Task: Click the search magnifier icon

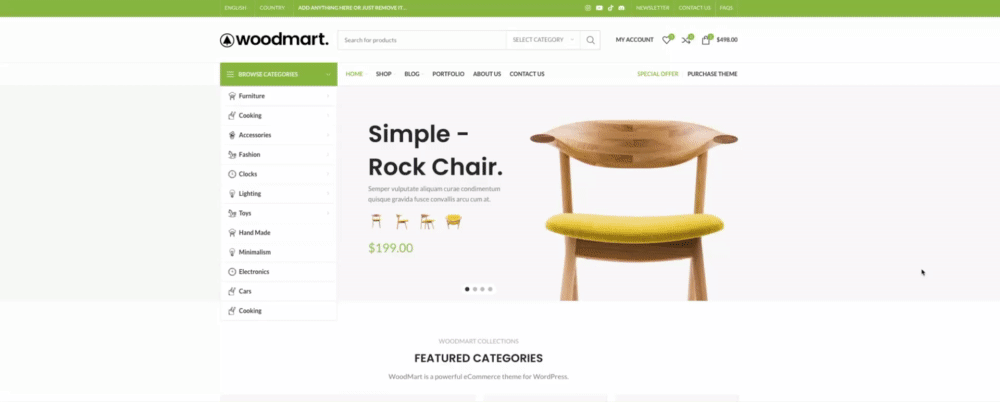Action: (591, 40)
